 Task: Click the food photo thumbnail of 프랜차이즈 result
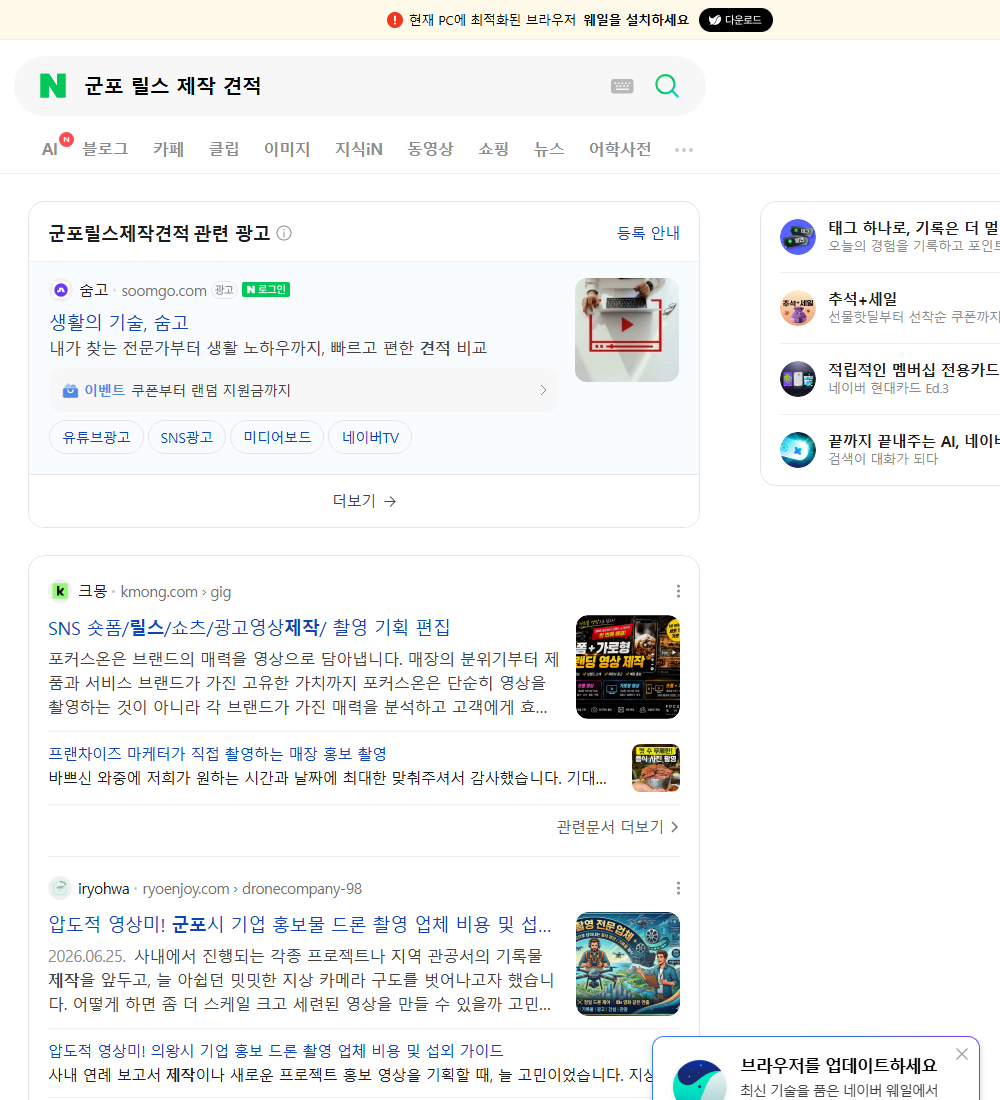point(655,768)
